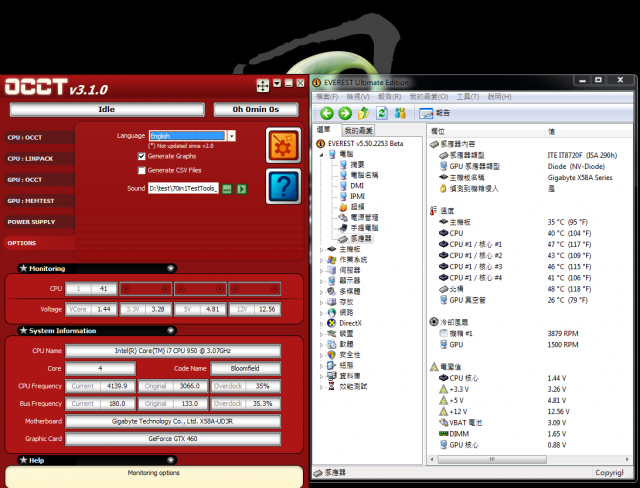Switch to CPU : LINPACK tab

point(39,159)
